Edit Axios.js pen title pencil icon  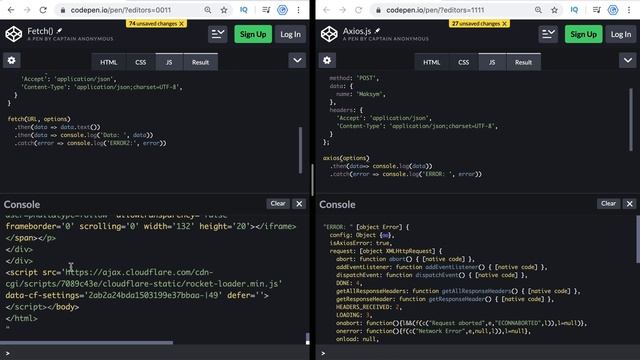tap(378, 30)
